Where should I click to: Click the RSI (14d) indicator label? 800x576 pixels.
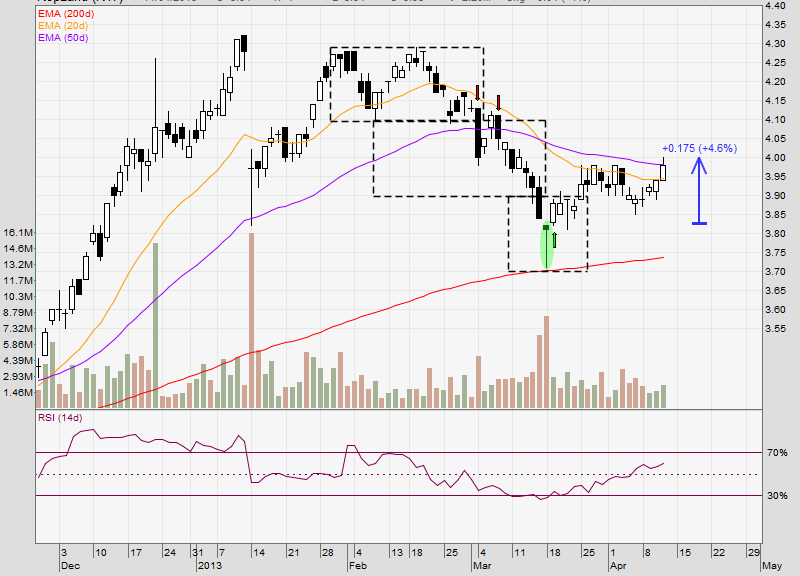click(x=60, y=417)
